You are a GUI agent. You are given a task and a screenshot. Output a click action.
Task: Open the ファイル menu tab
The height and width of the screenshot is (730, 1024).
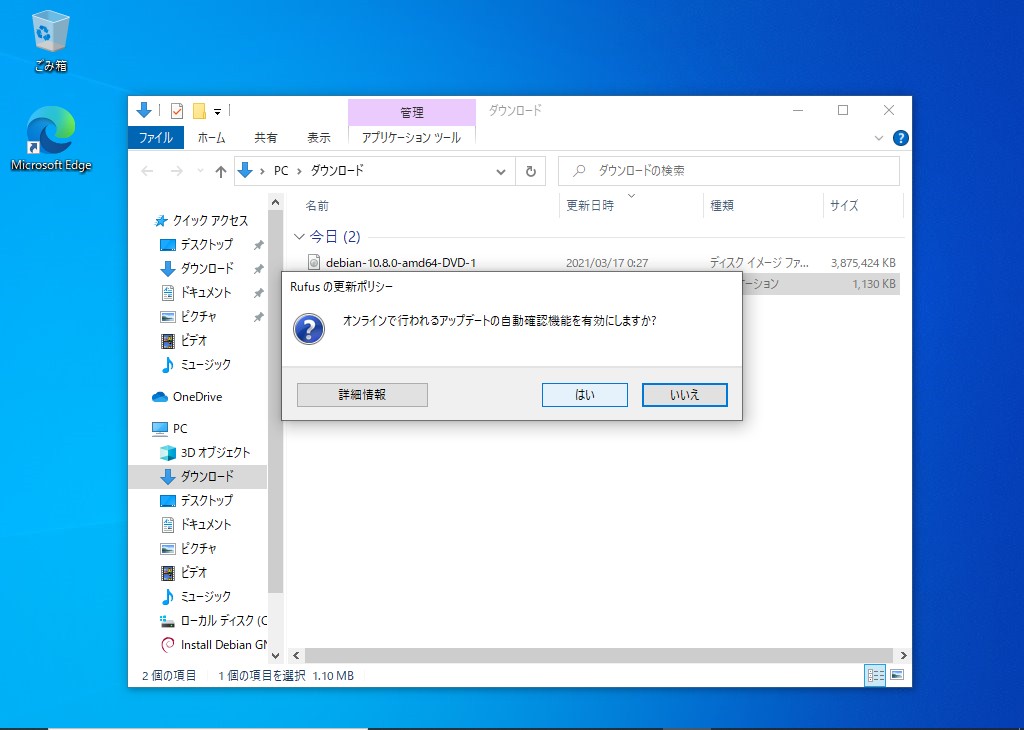coord(155,138)
